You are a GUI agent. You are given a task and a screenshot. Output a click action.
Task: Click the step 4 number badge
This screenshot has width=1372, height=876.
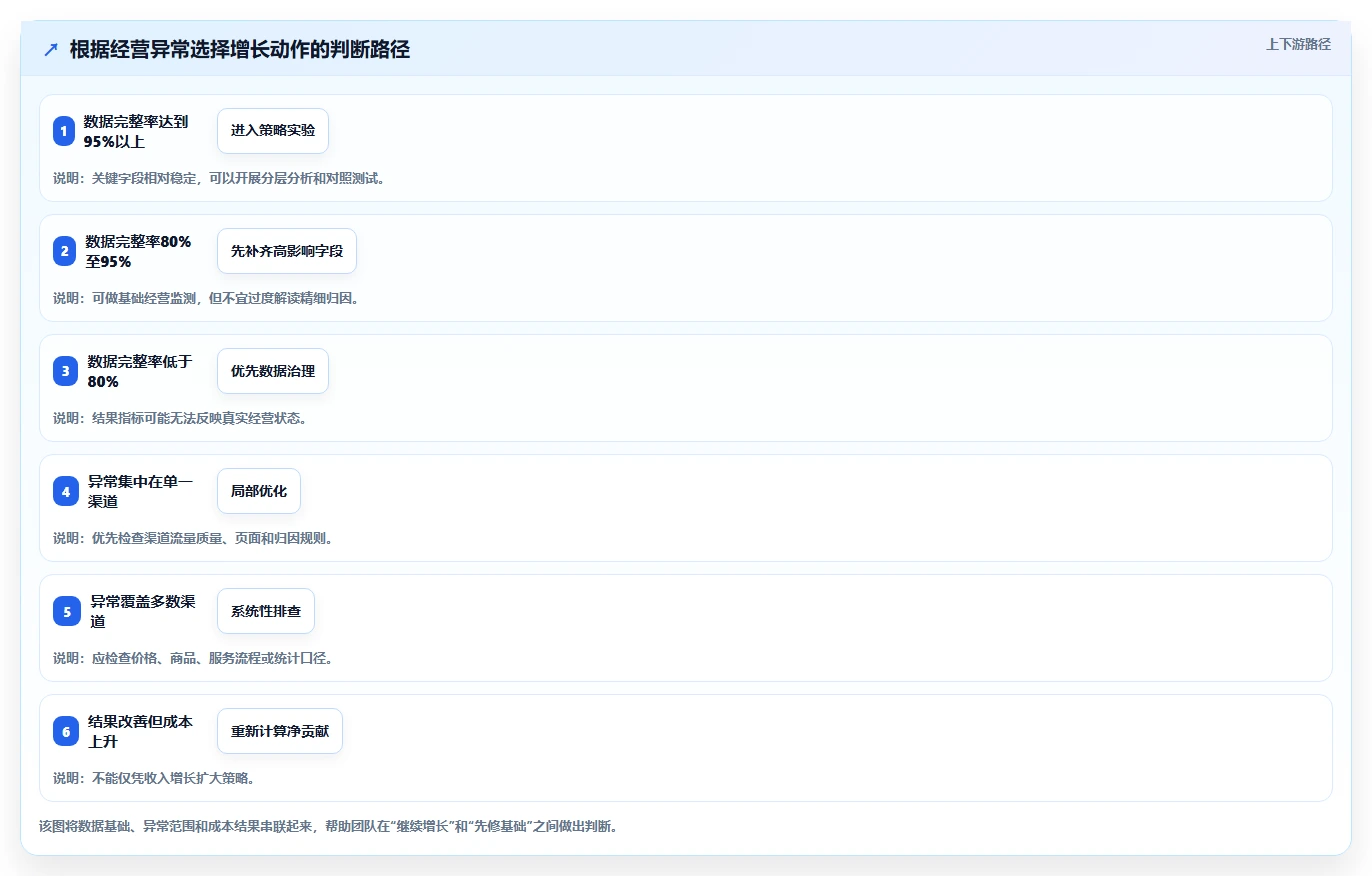point(64,491)
